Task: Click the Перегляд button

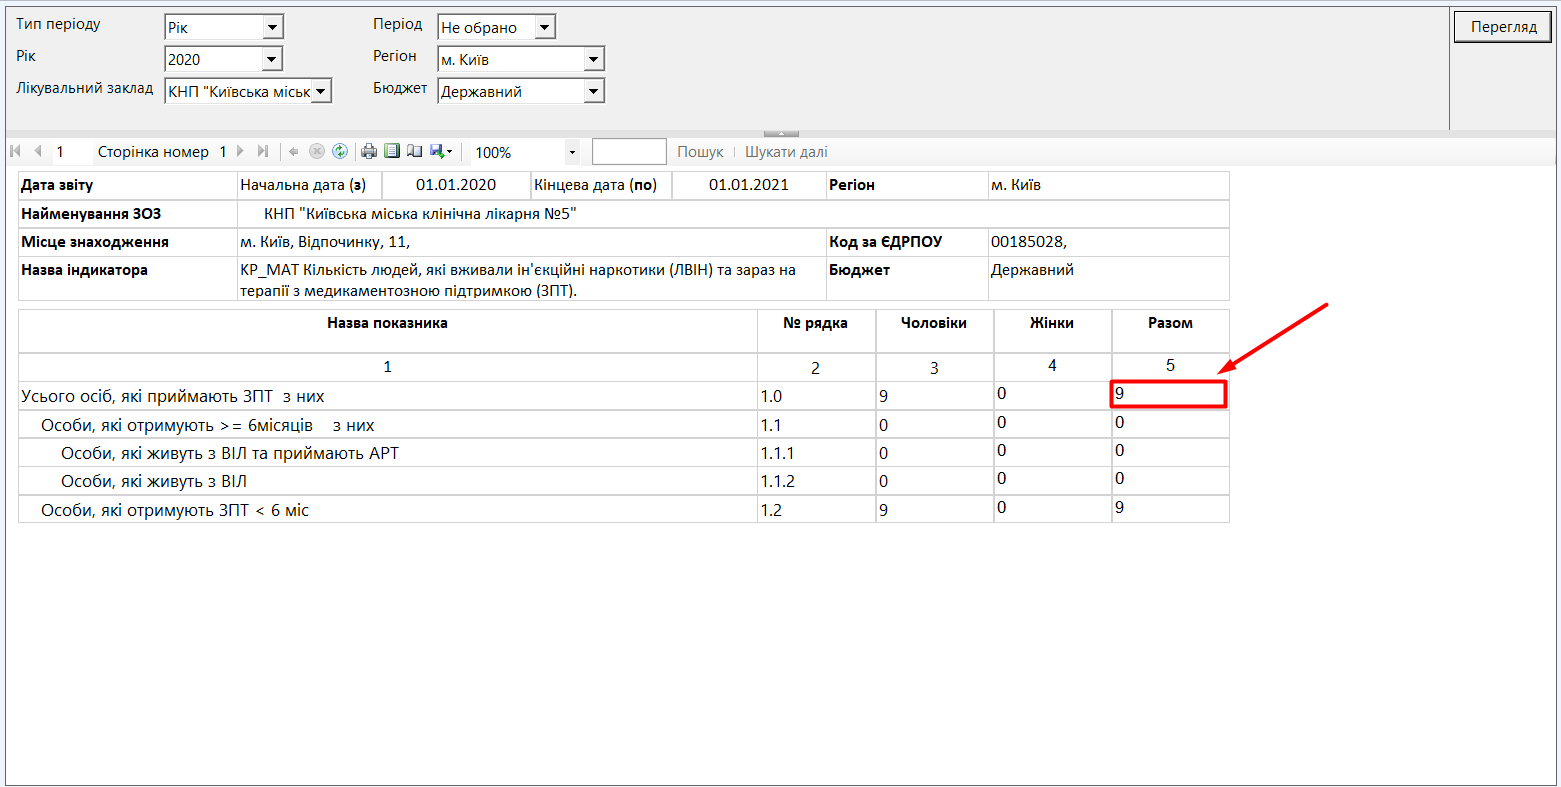Action: [1503, 27]
